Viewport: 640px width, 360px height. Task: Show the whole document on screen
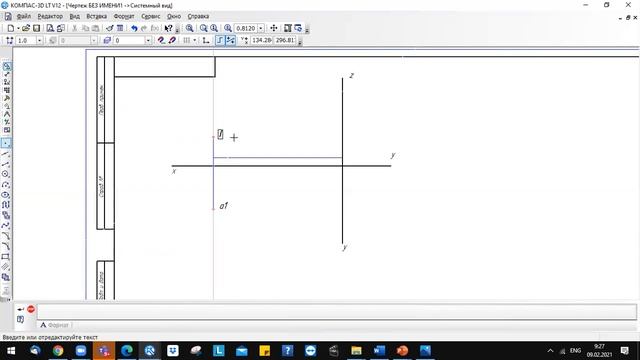(x=288, y=28)
